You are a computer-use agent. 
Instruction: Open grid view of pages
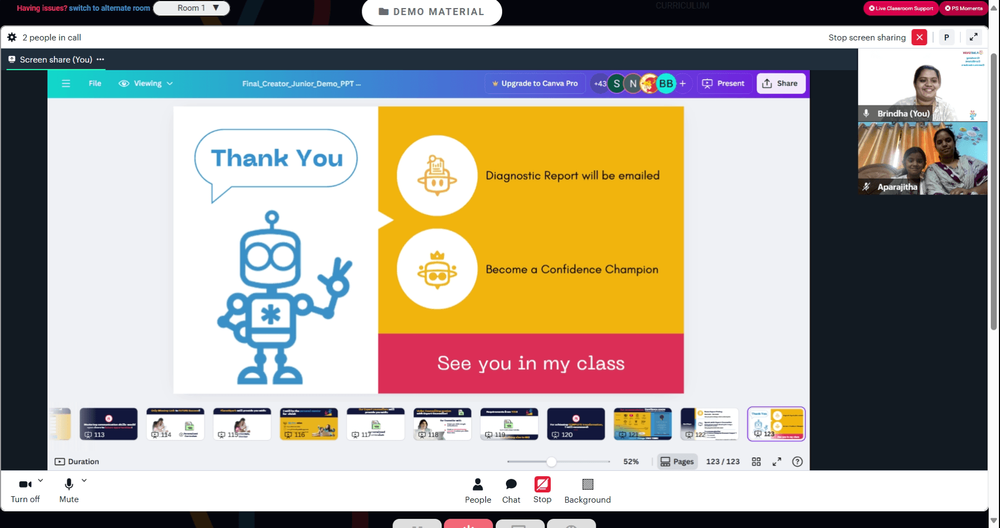(x=756, y=462)
